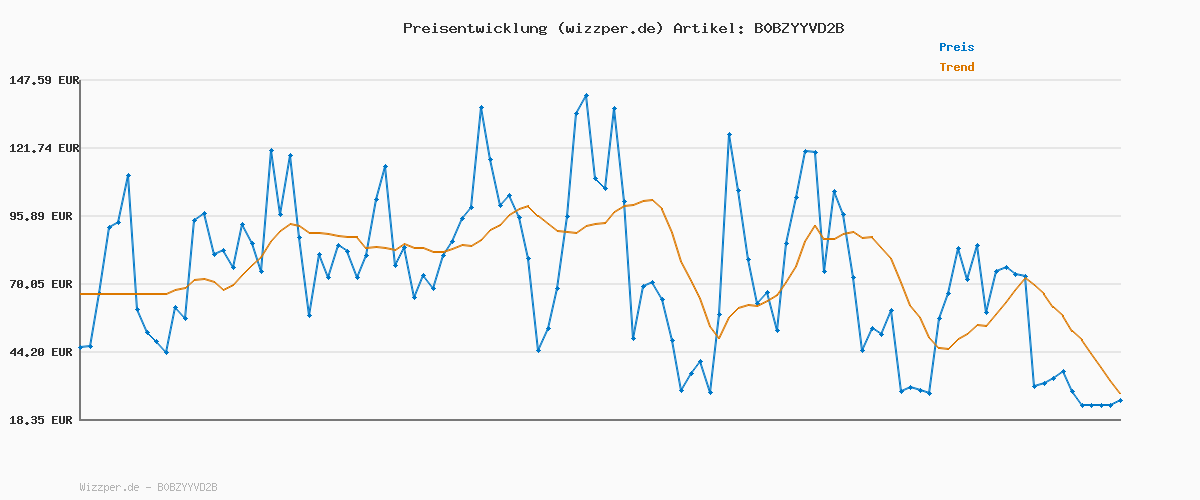Click the first data point of the price line
The width and height of the screenshot is (1200, 500).
81,347
